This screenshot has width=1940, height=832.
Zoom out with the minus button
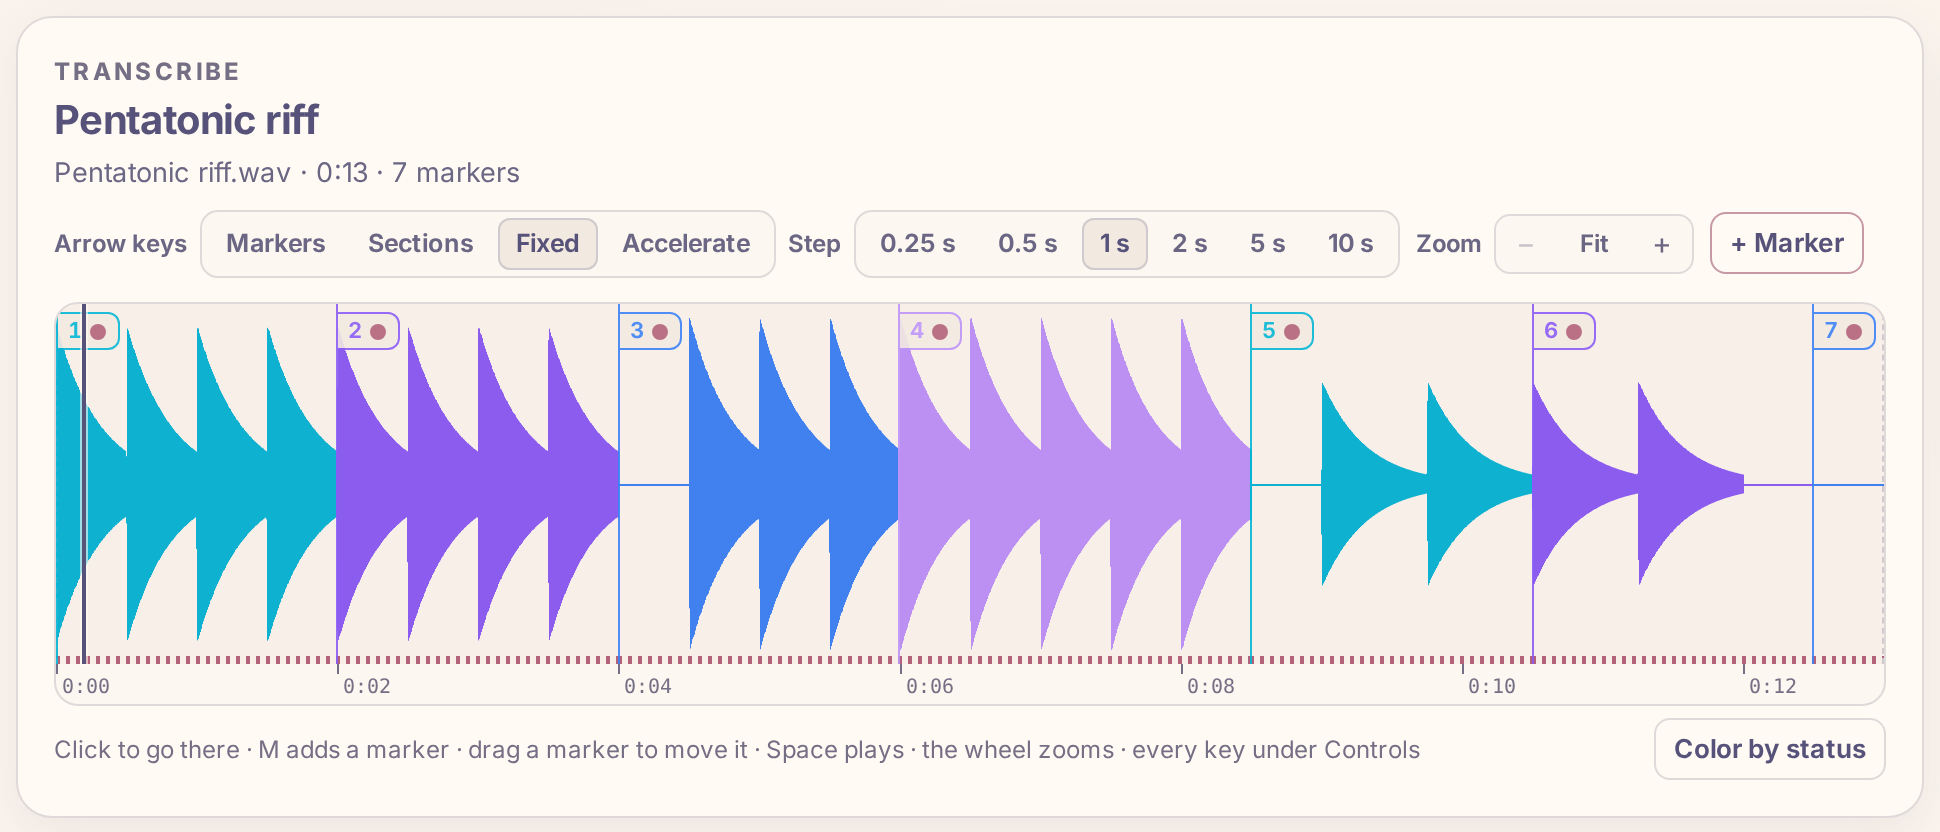click(1526, 245)
